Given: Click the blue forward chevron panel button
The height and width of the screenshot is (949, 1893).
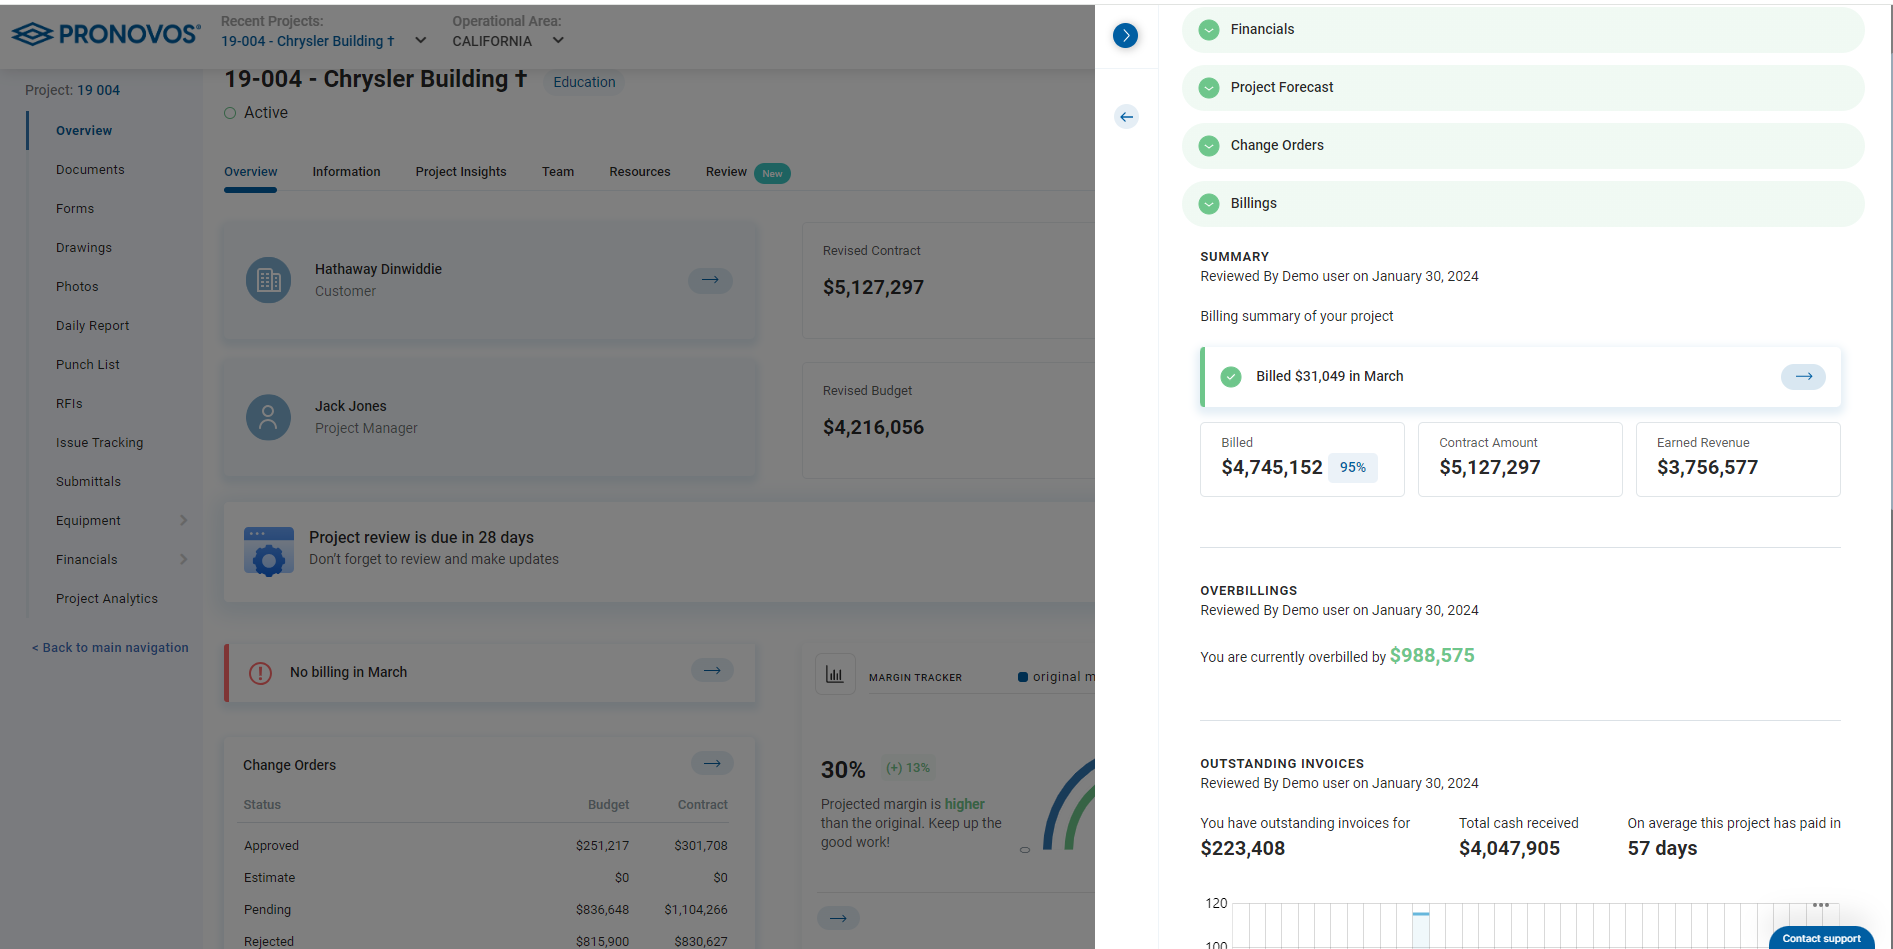Looking at the screenshot, I should point(1125,36).
